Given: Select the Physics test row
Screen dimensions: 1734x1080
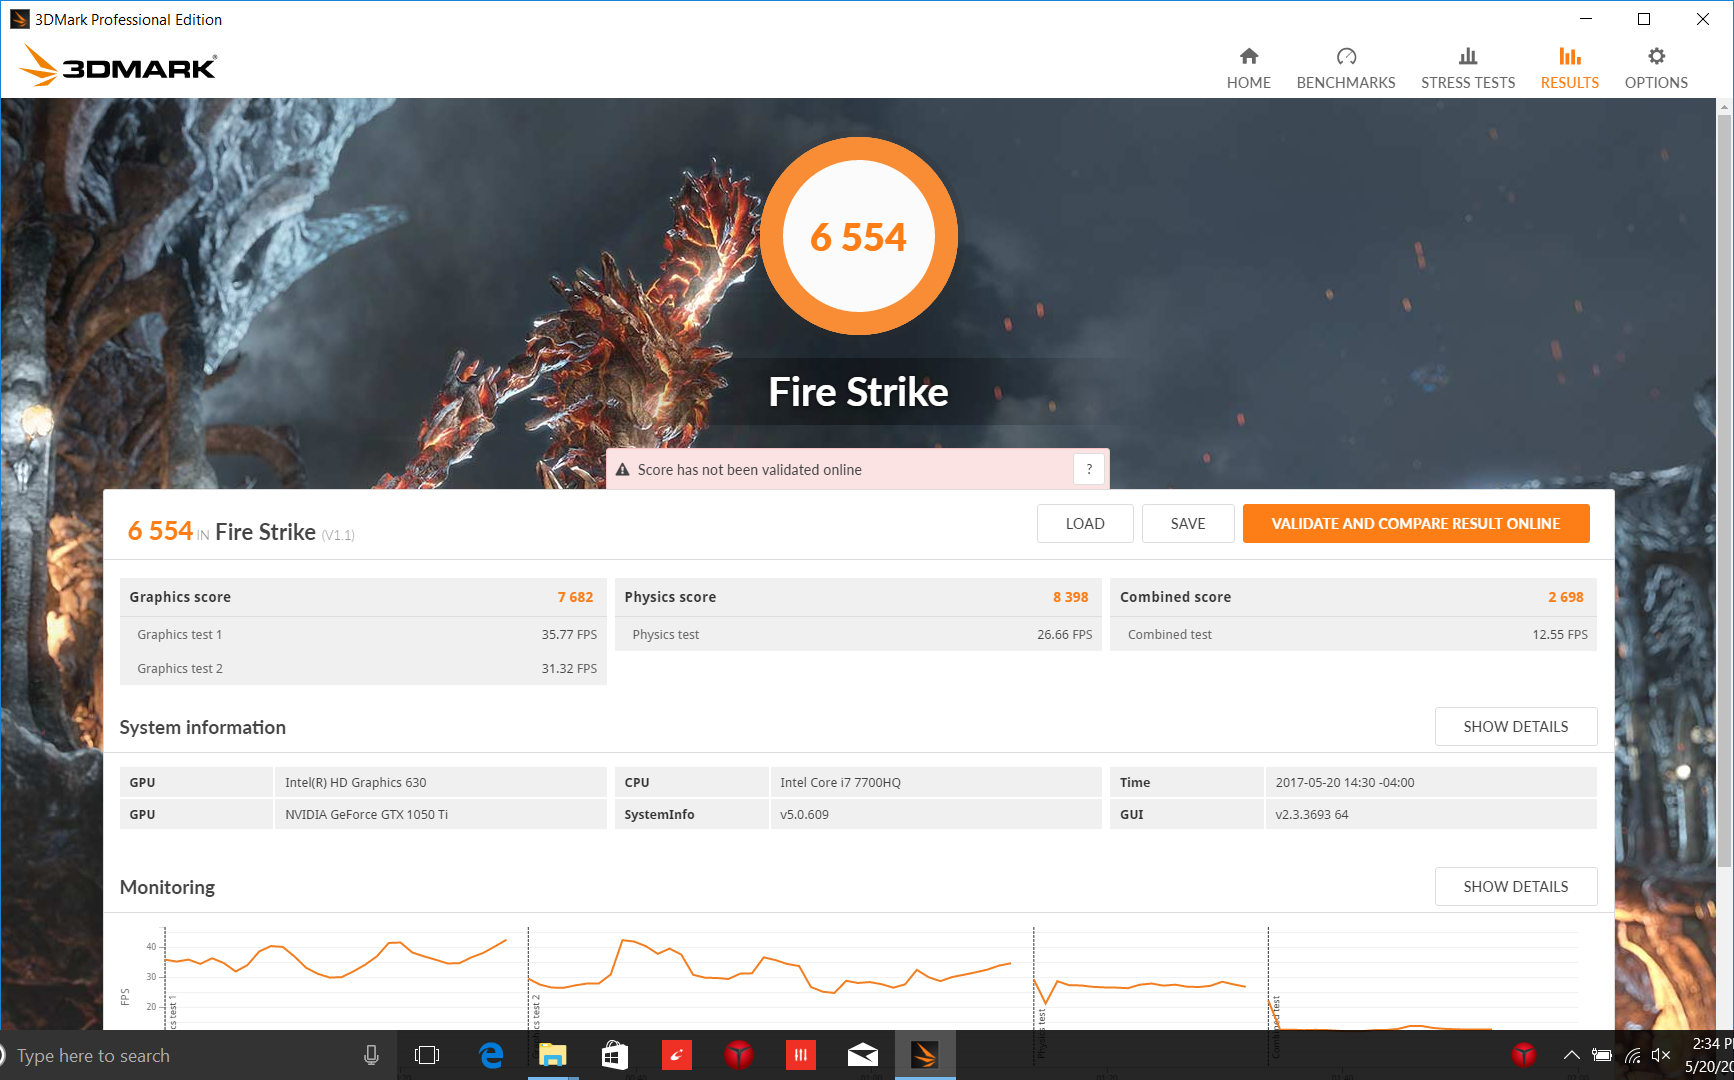Looking at the screenshot, I should click(858, 634).
